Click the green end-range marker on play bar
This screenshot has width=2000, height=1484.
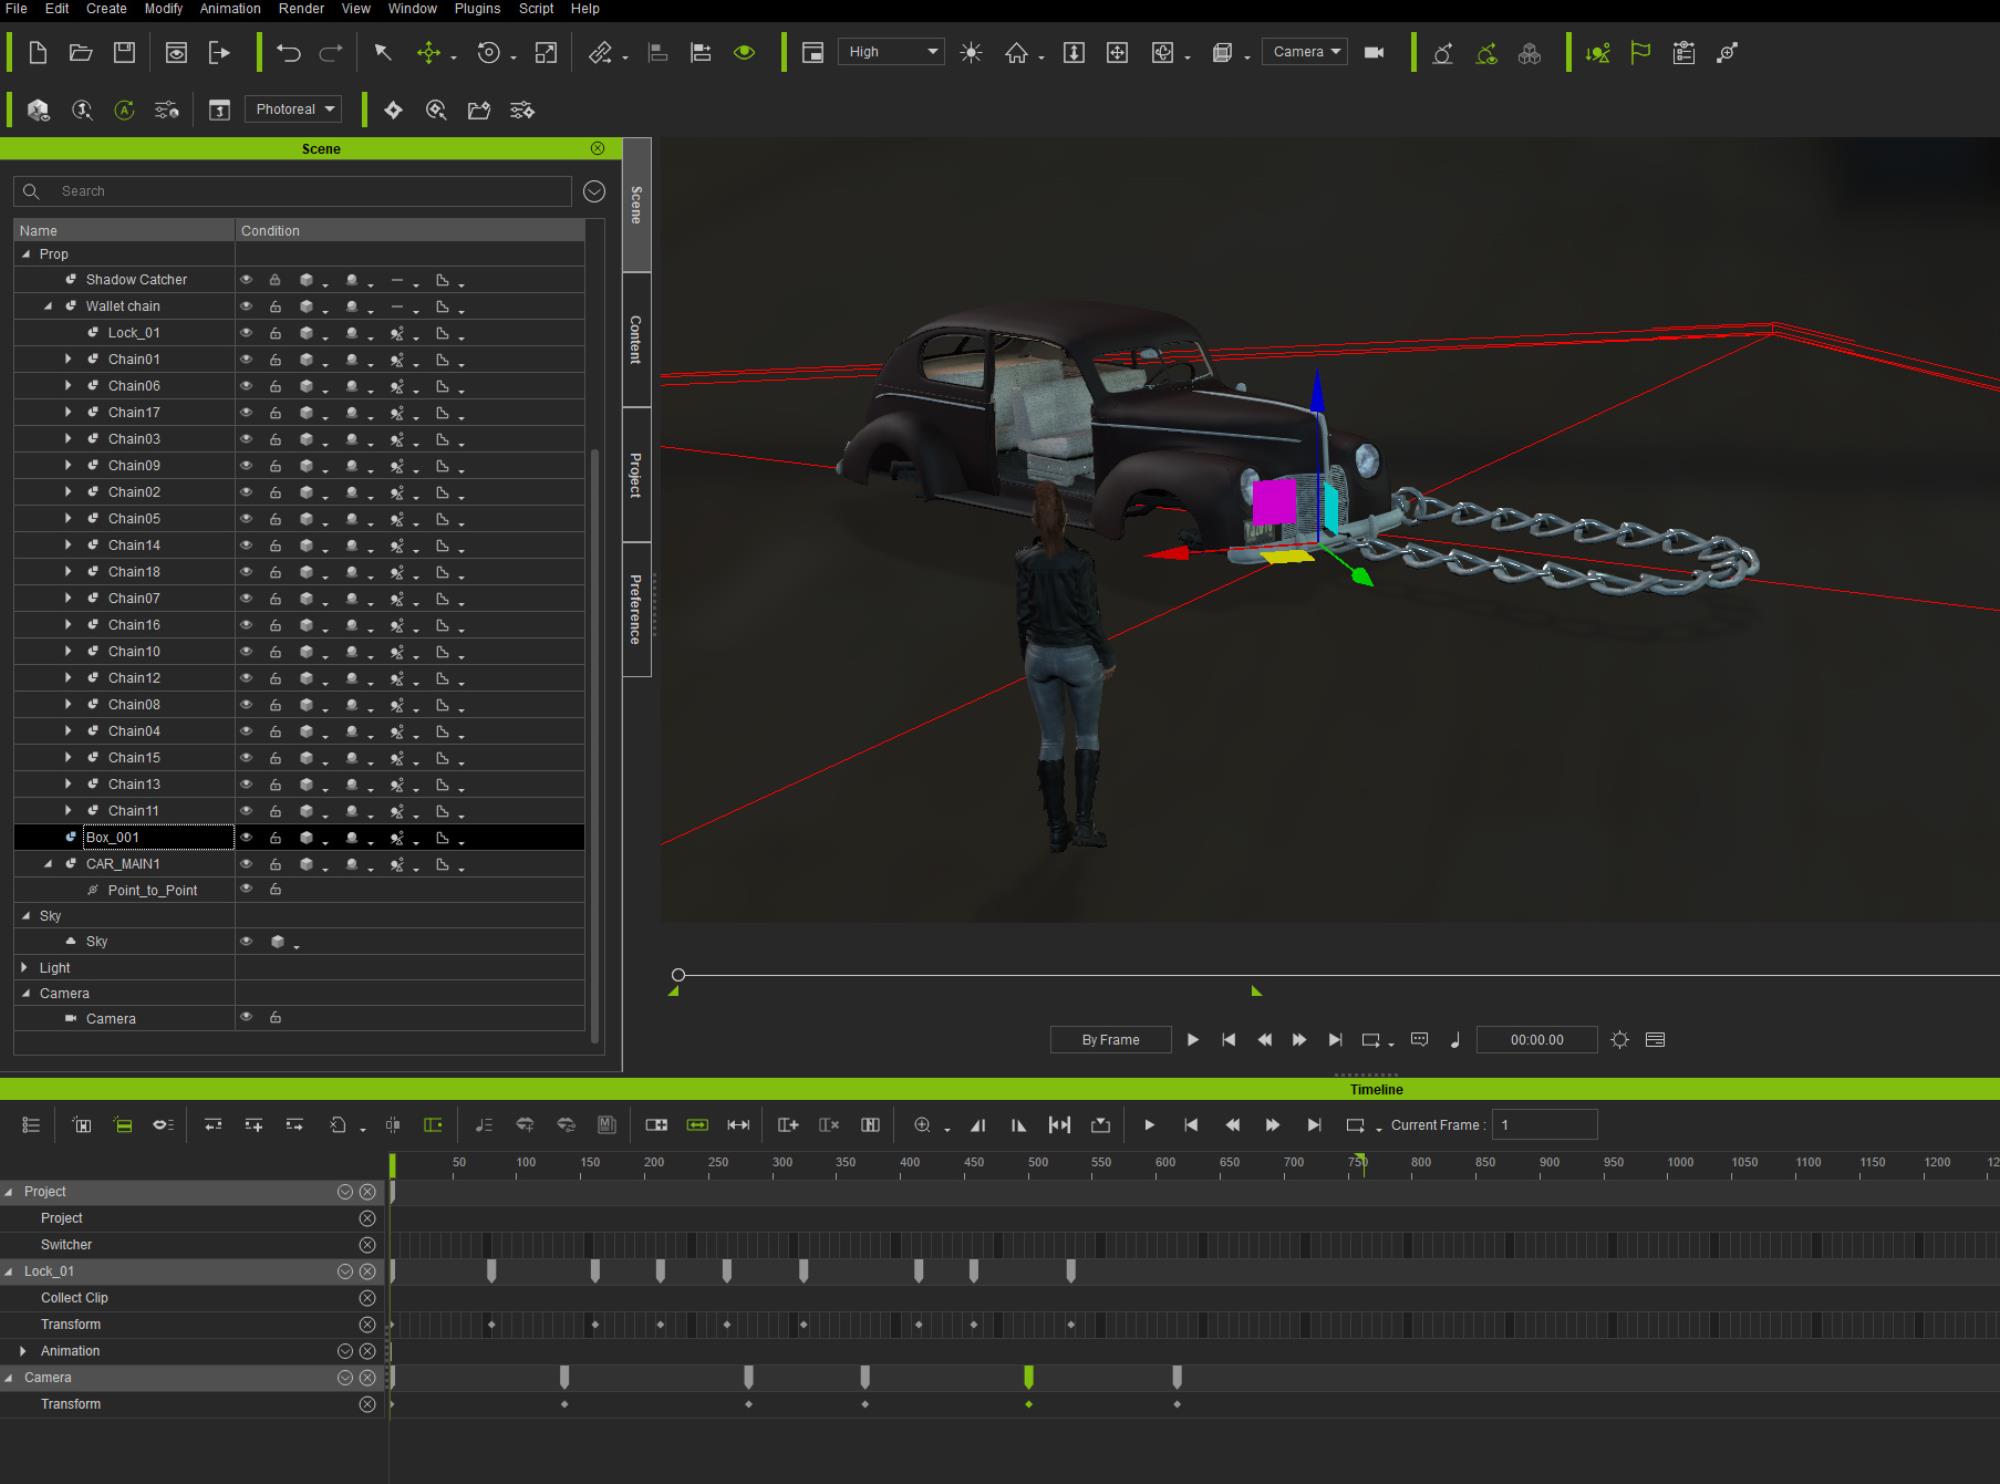click(1256, 991)
